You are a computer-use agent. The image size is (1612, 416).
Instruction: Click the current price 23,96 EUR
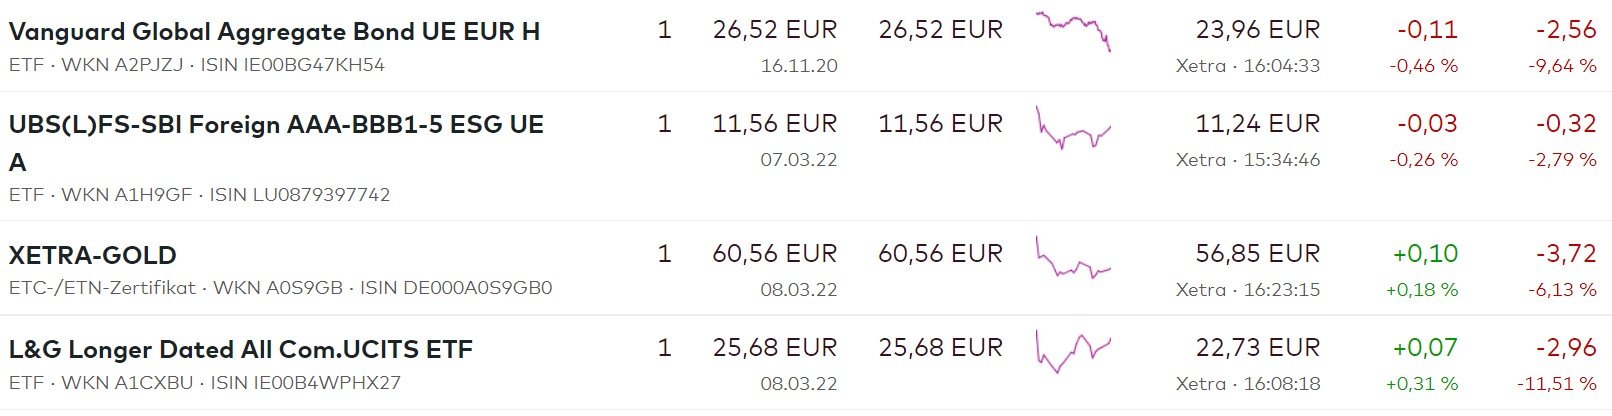point(1257,30)
